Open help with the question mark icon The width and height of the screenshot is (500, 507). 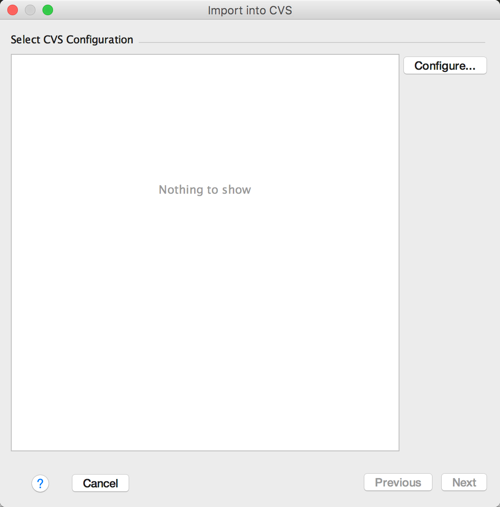40,483
